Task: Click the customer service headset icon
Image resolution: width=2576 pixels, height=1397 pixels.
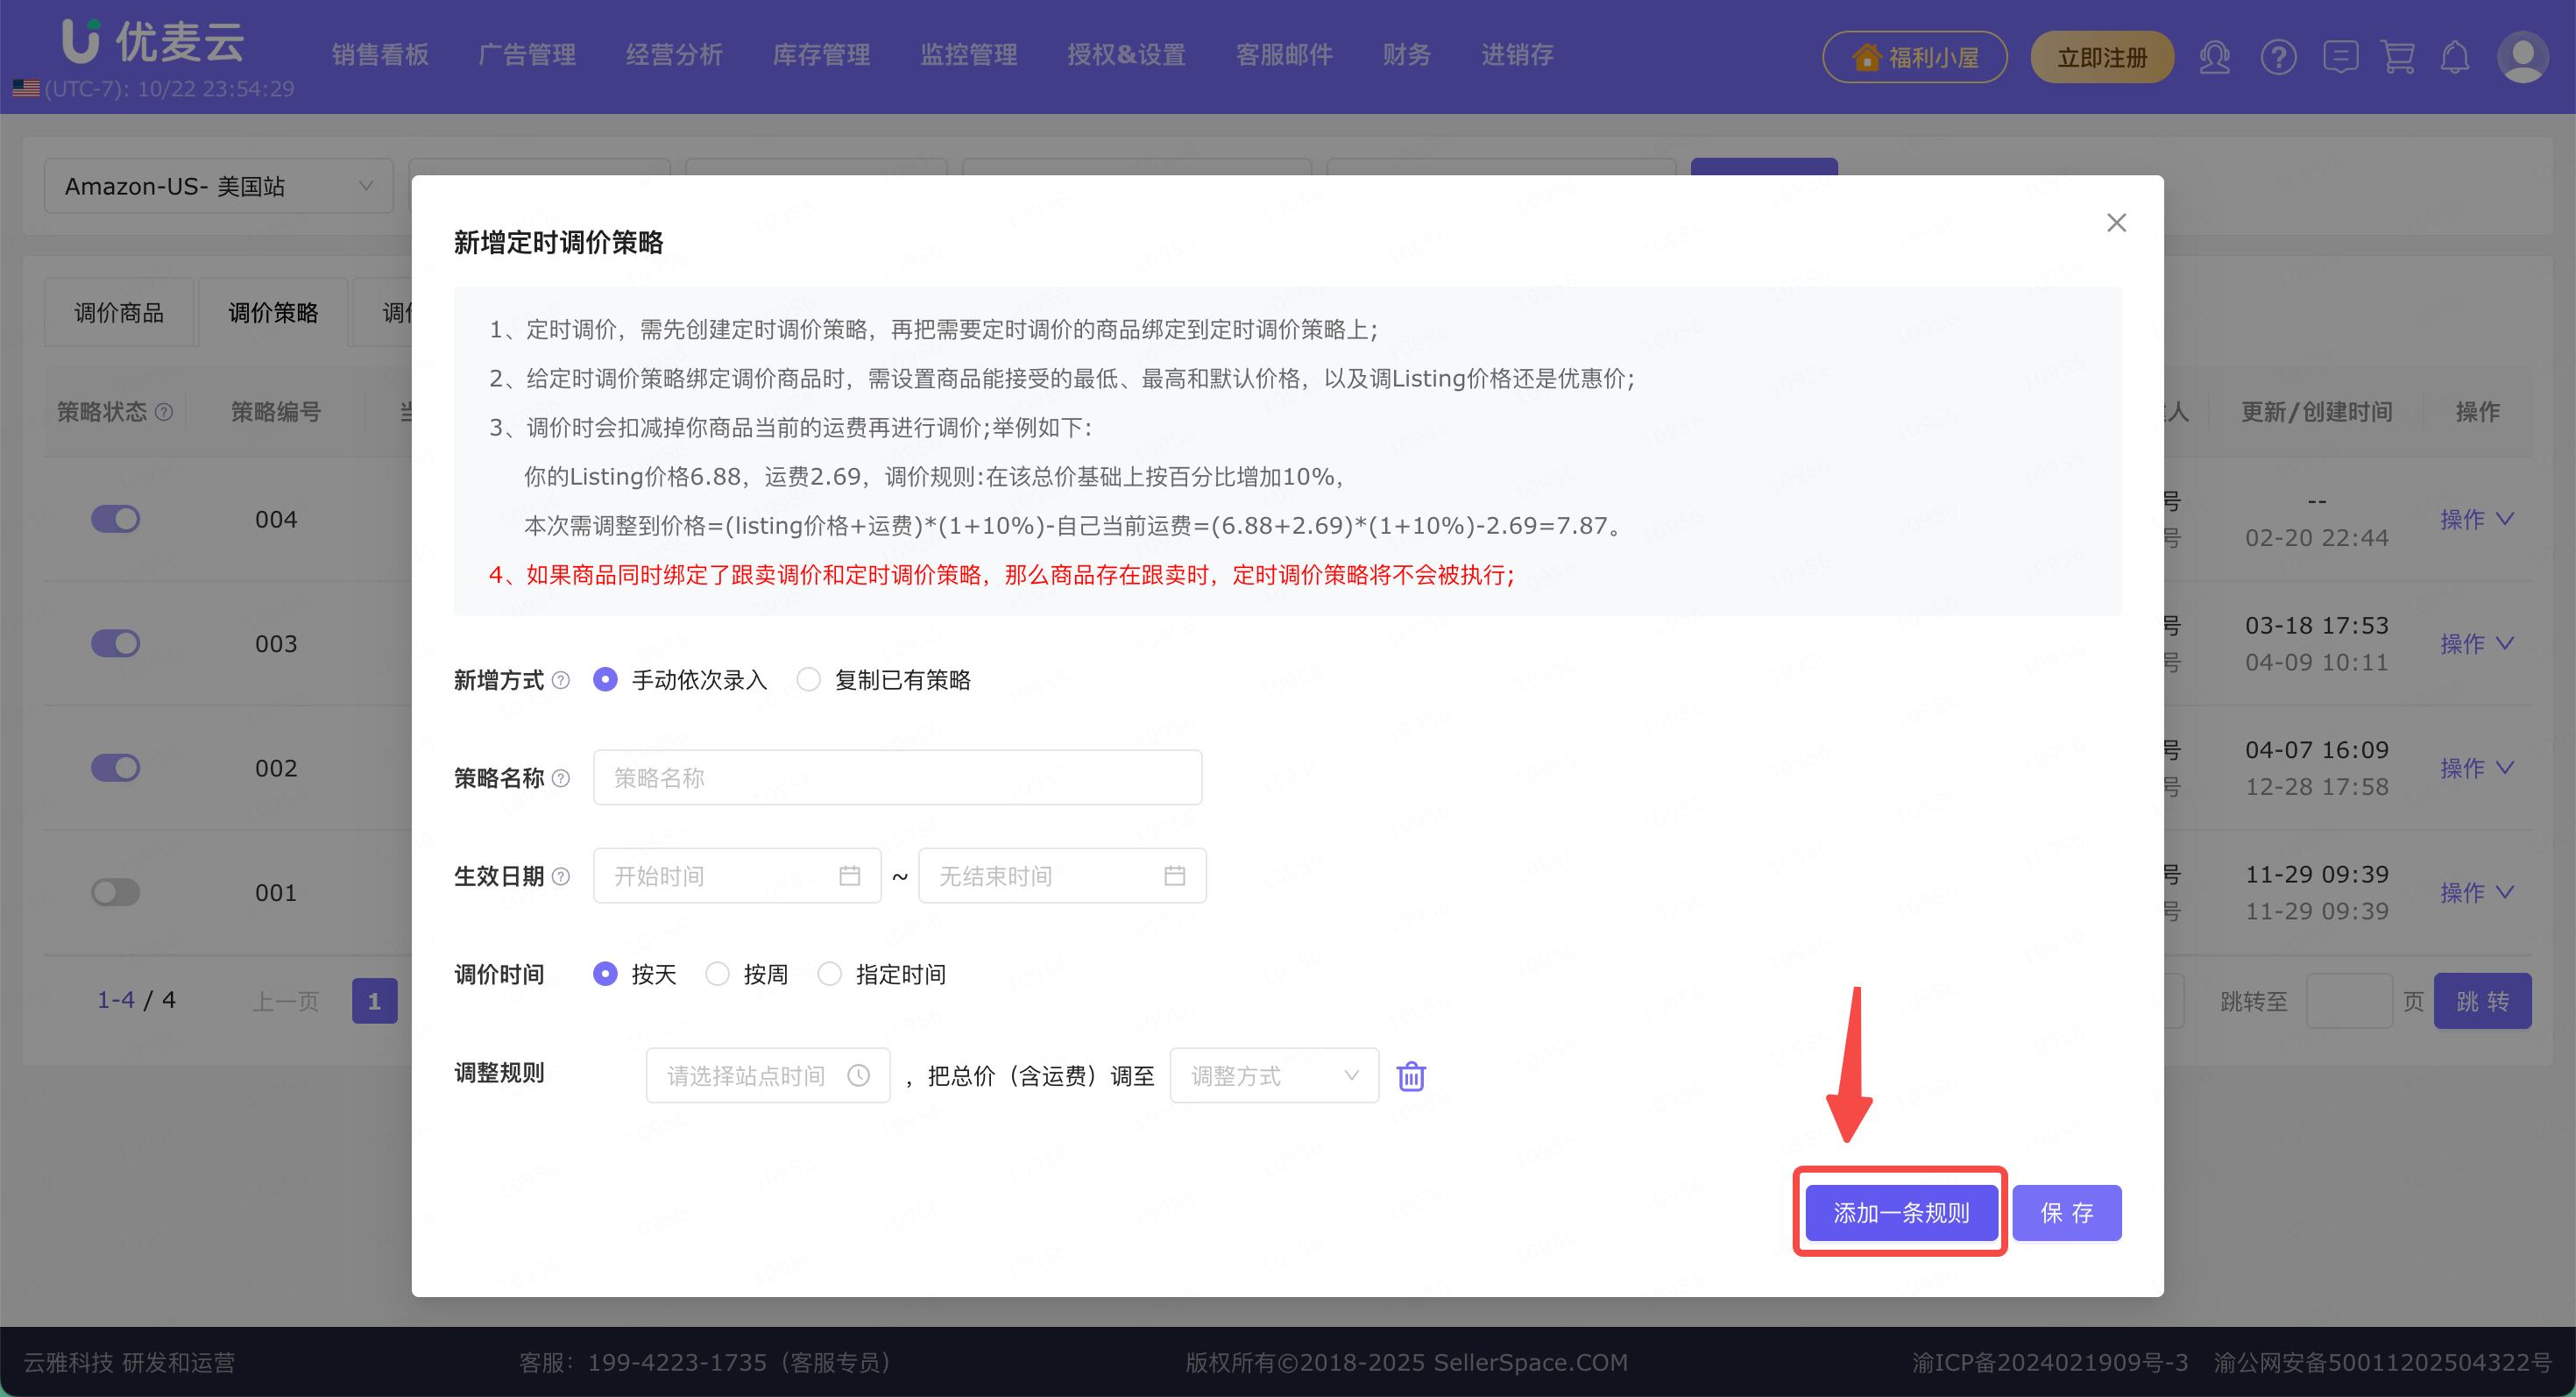Action: coord(2214,57)
